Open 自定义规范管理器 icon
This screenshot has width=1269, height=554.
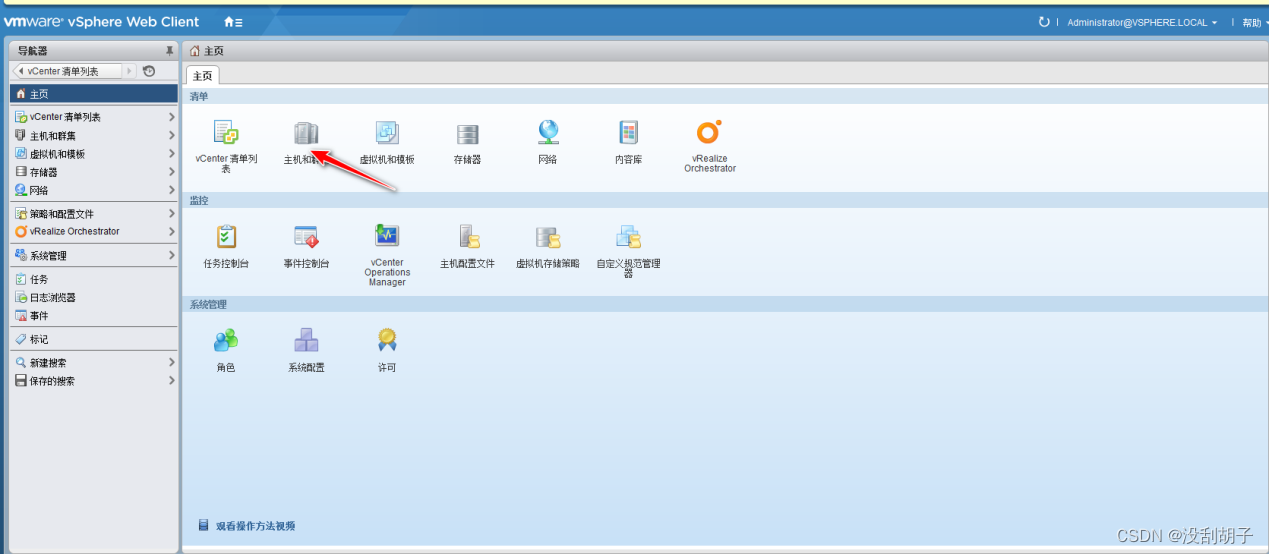628,237
